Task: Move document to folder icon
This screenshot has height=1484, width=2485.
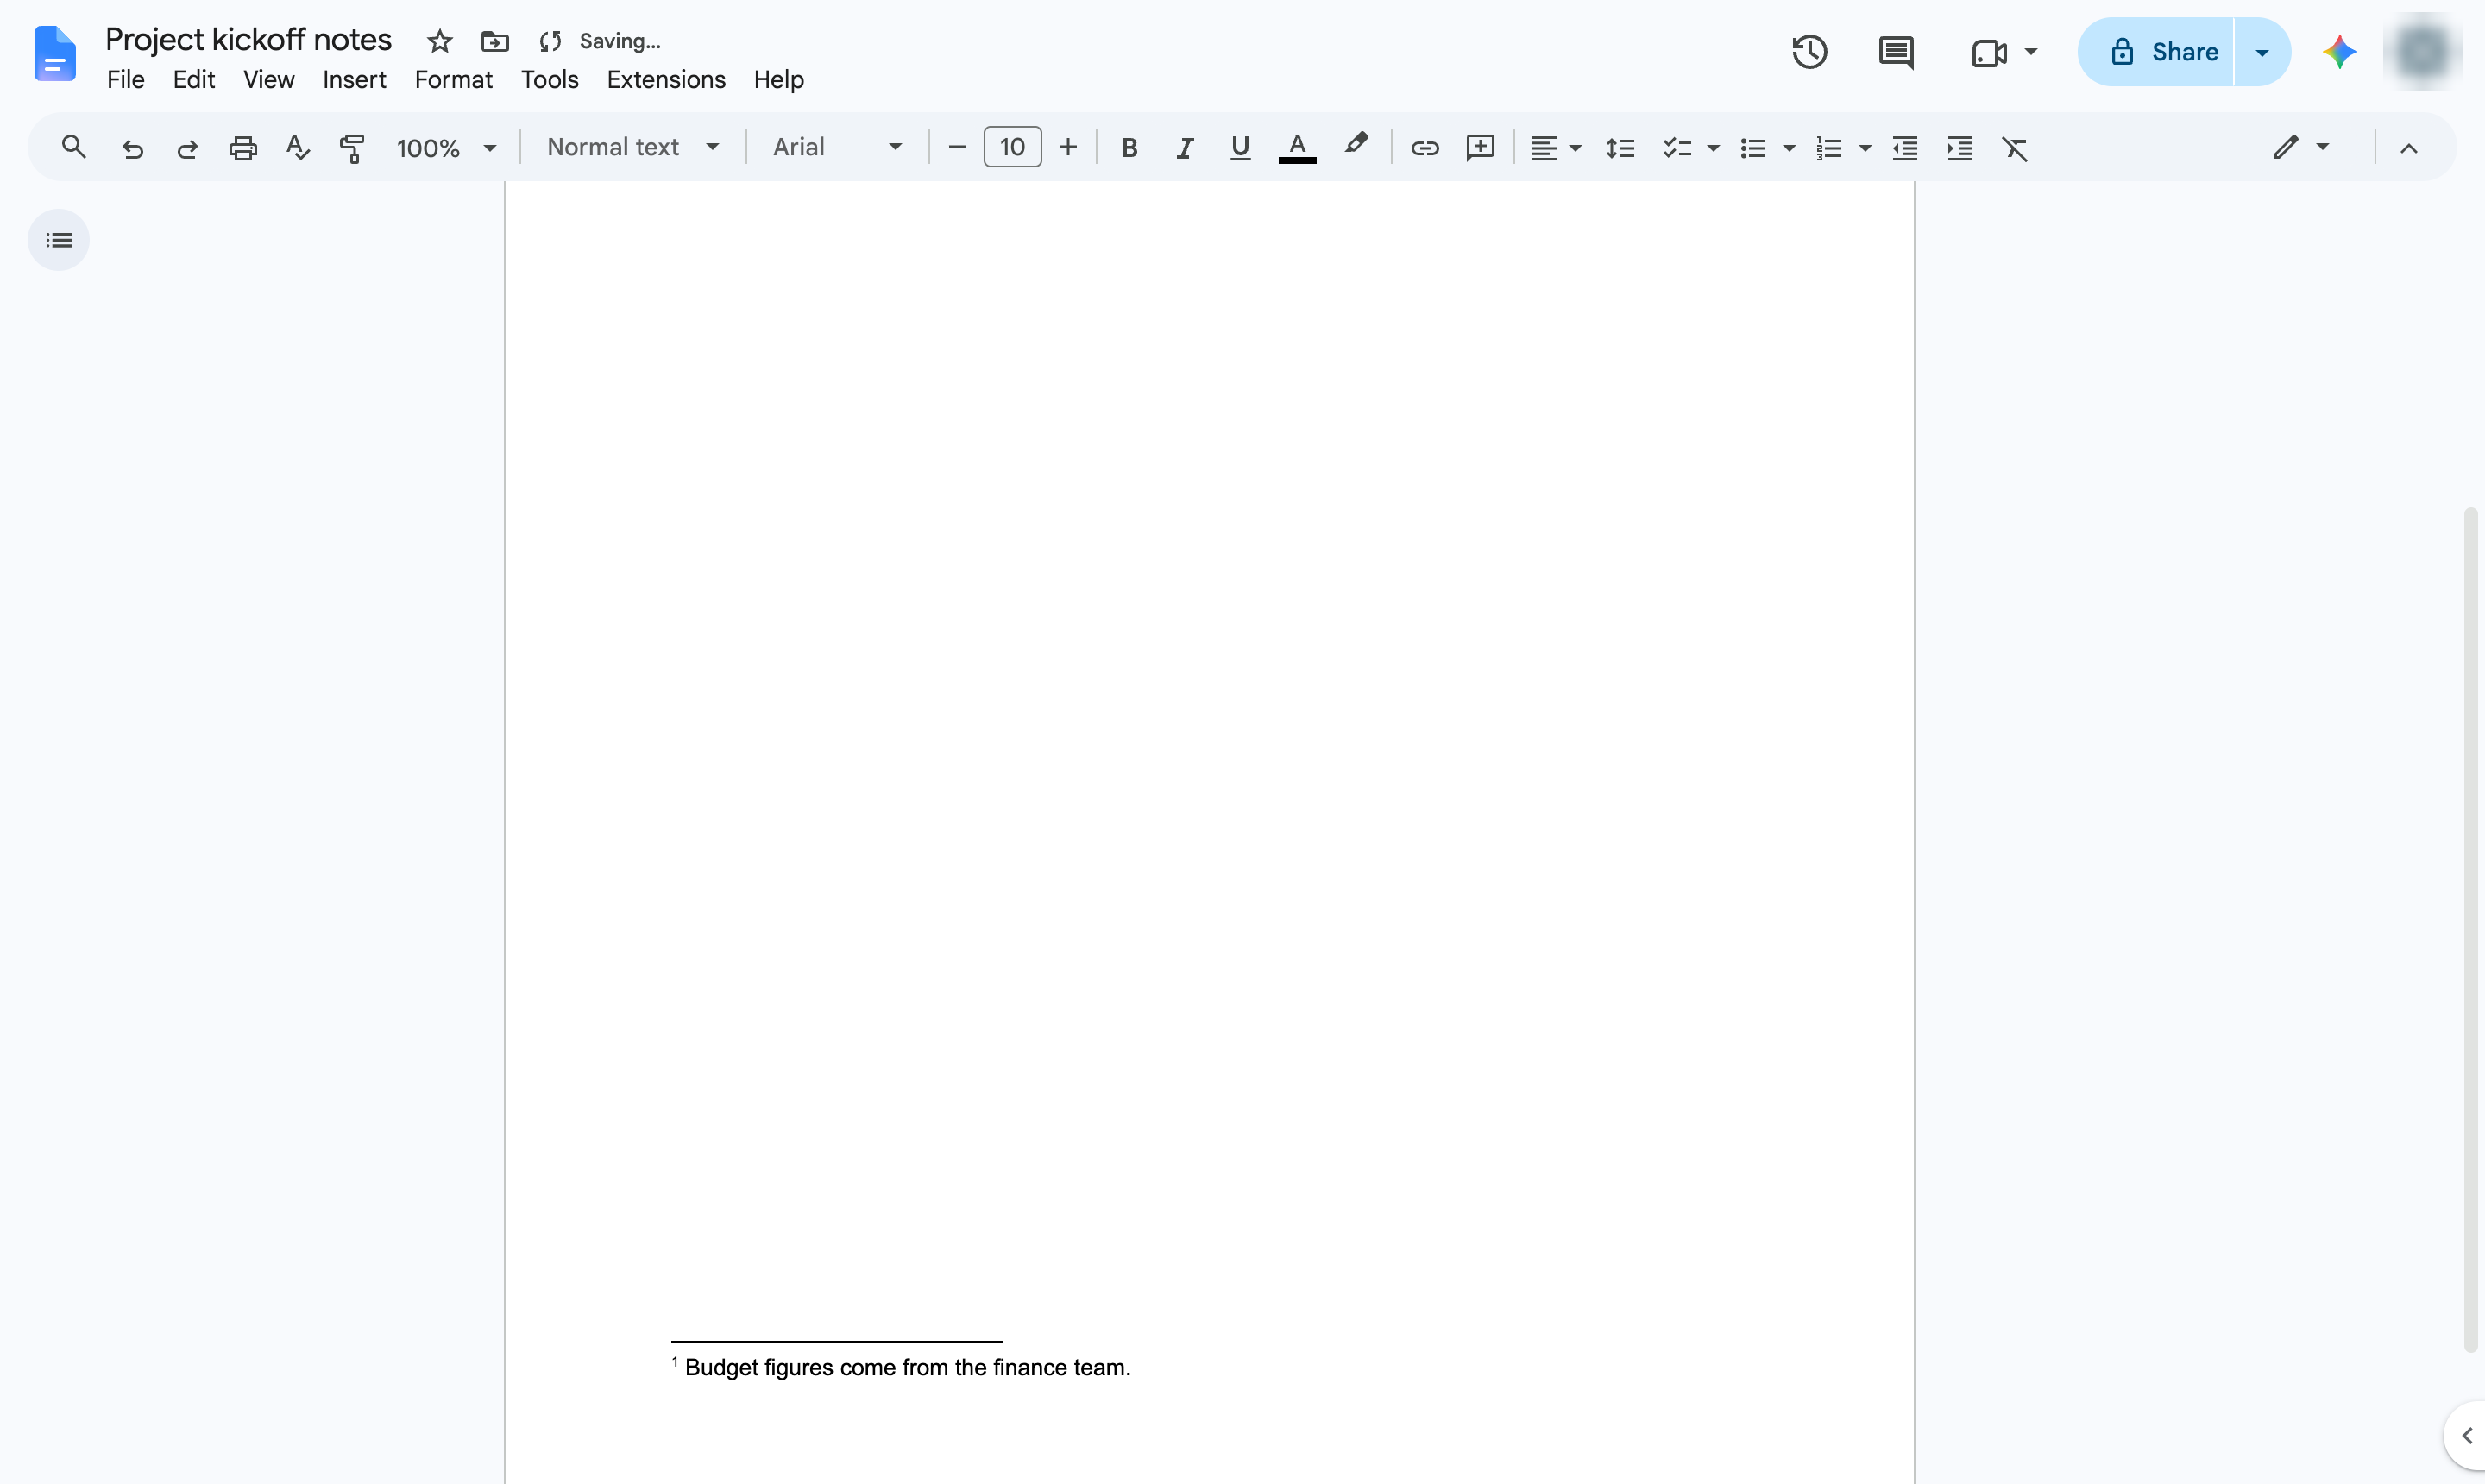Action: point(495,41)
